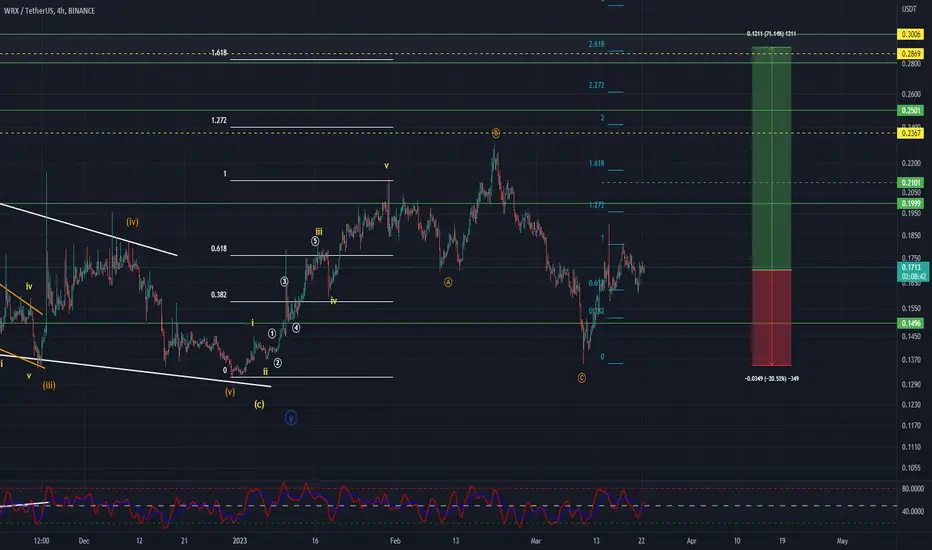Select the white 1.272 Fibonacci level label
Image resolution: width=932 pixels, height=550 pixels.
pyautogui.click(x=219, y=120)
